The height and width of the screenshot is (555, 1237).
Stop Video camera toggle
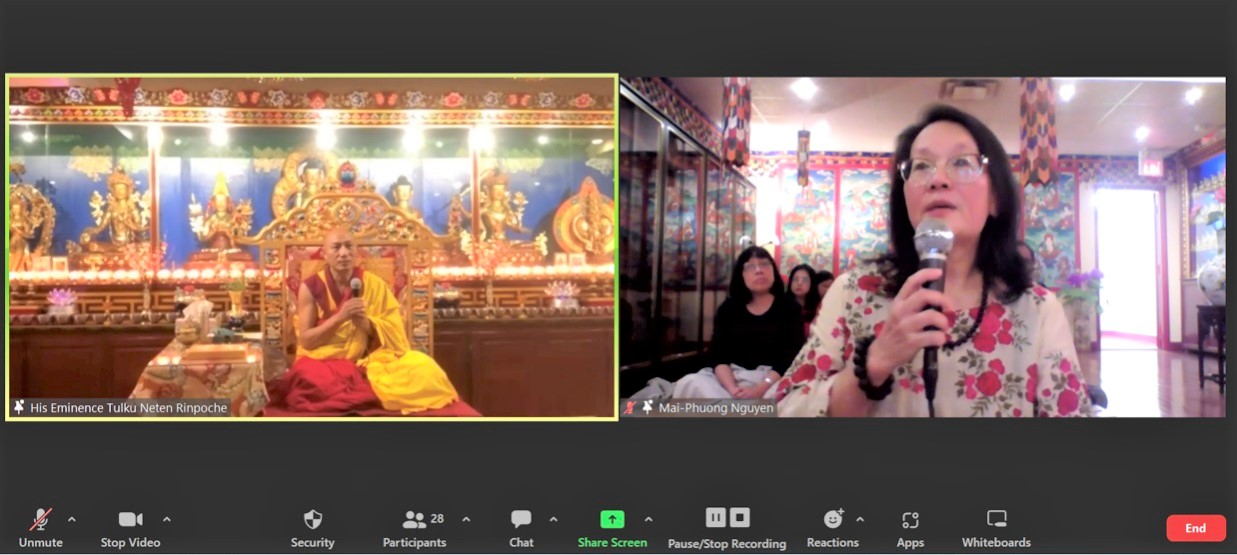tap(130, 520)
